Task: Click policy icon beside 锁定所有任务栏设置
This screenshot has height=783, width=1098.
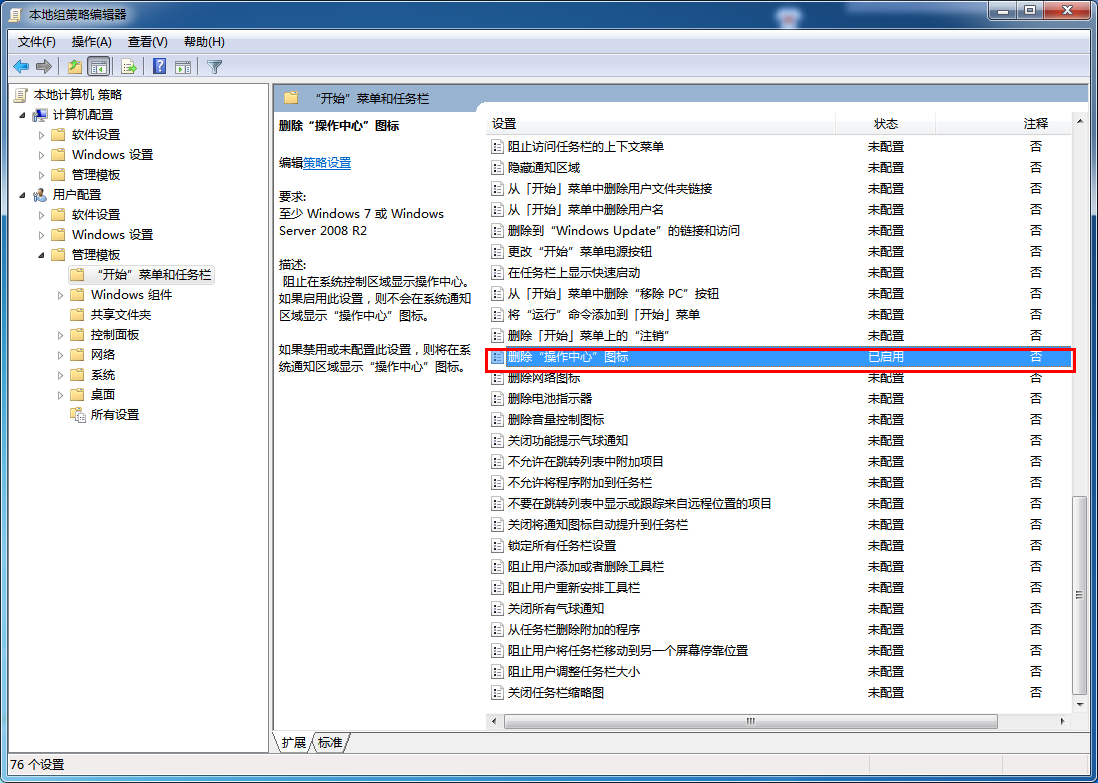Action: point(497,546)
